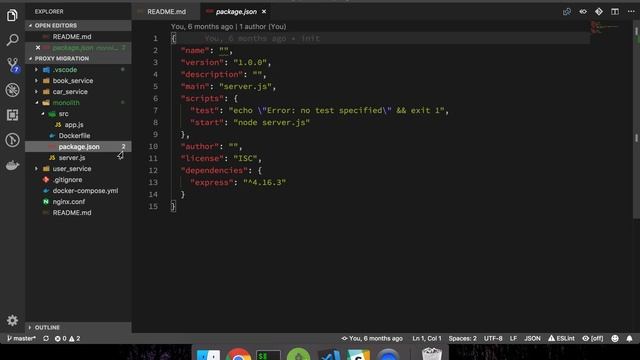Change file encoding UTF-8
The height and width of the screenshot is (360, 640).
(x=493, y=338)
